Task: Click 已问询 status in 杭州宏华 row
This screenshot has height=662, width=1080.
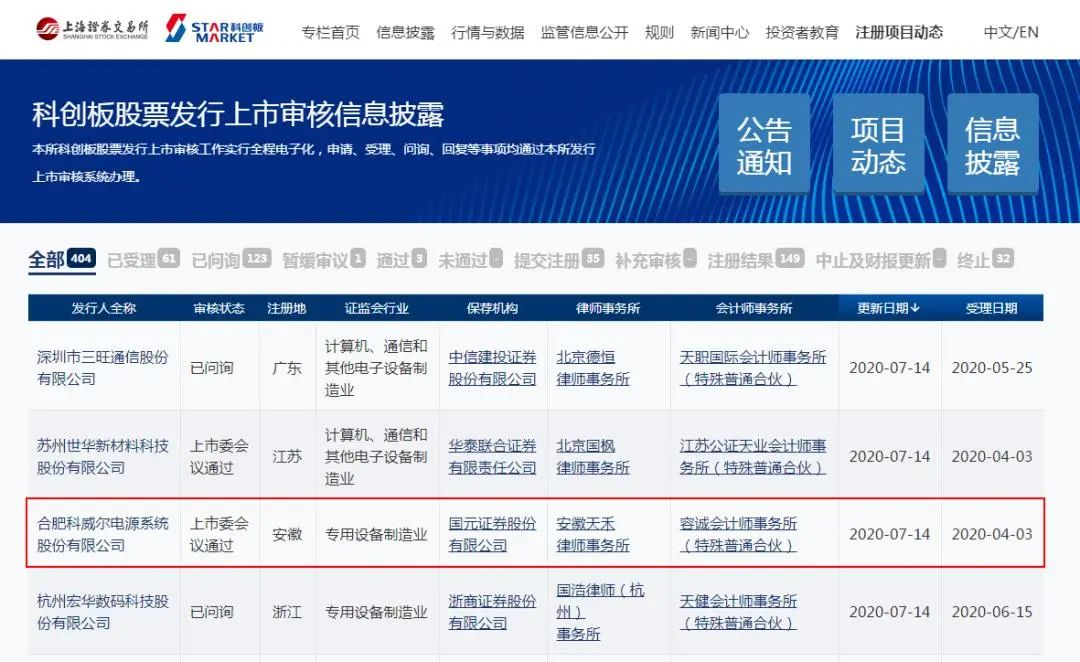Action: [212, 612]
